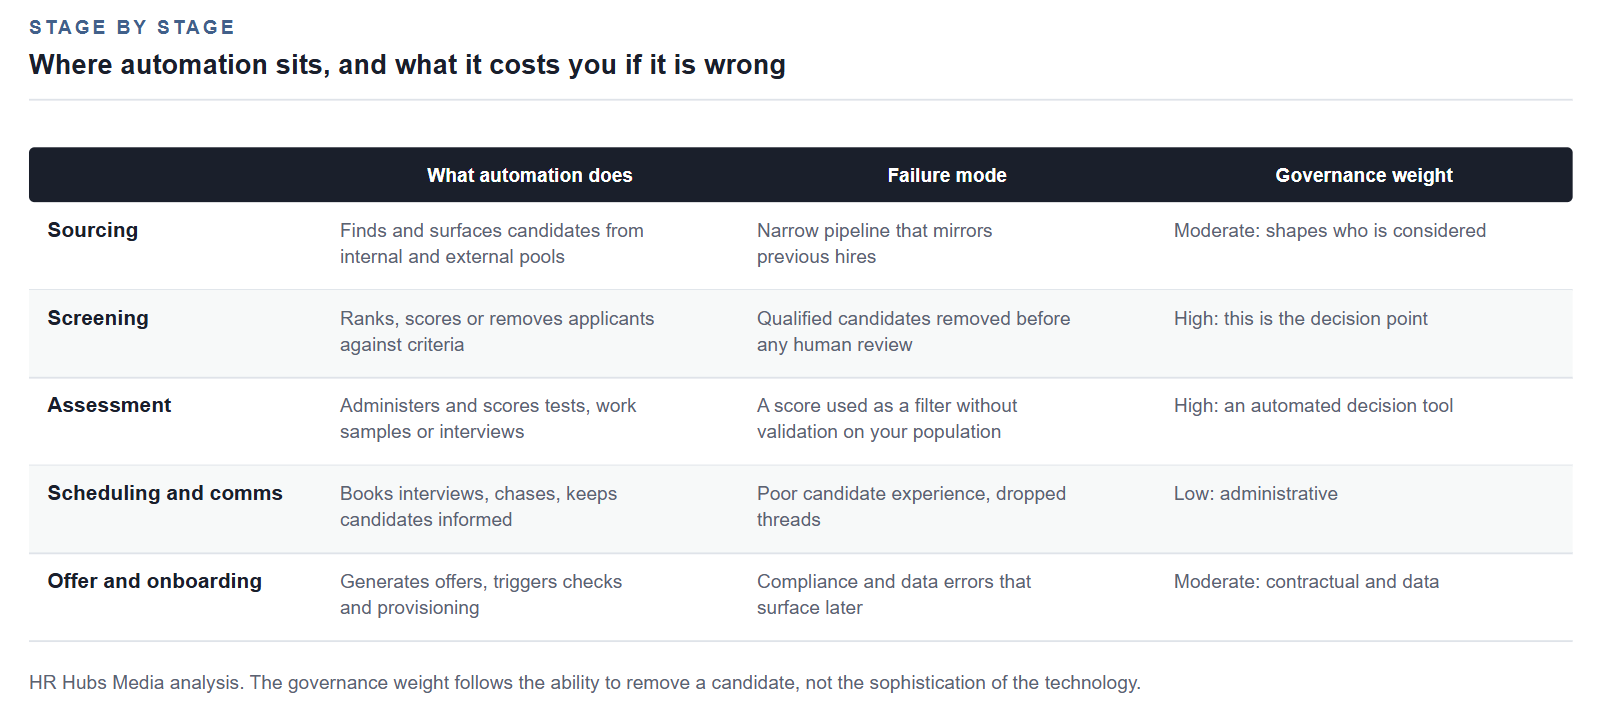Select the Sourcing row label
1602x703 pixels.
click(93, 230)
